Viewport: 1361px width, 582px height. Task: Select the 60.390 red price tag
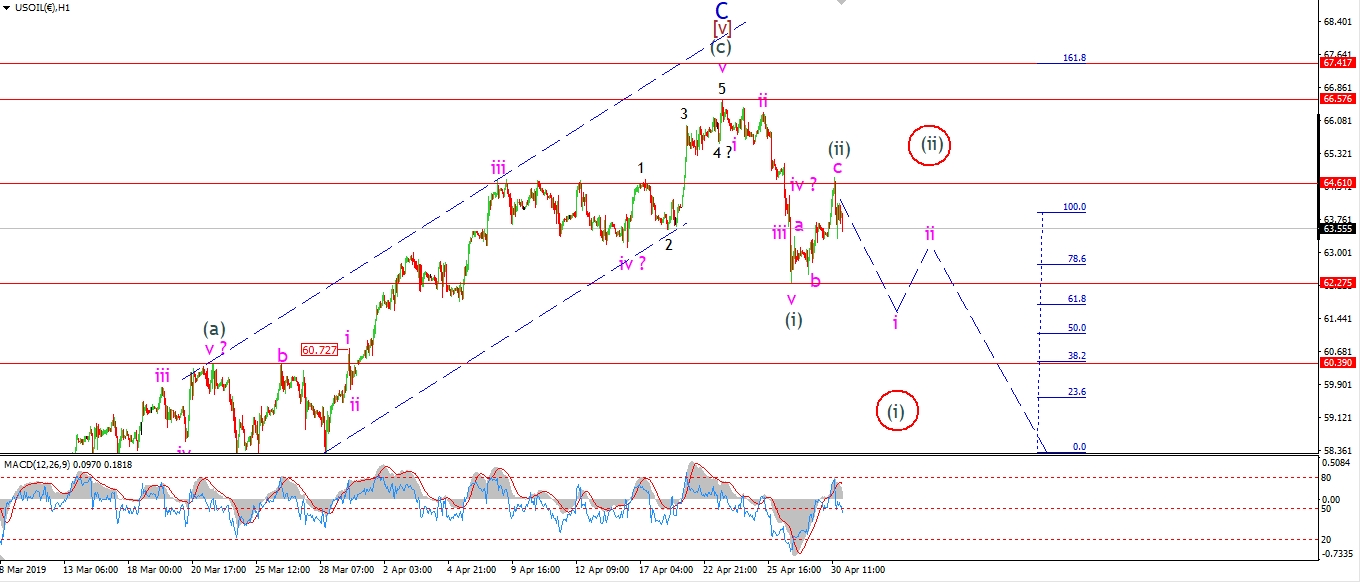click(1337, 363)
